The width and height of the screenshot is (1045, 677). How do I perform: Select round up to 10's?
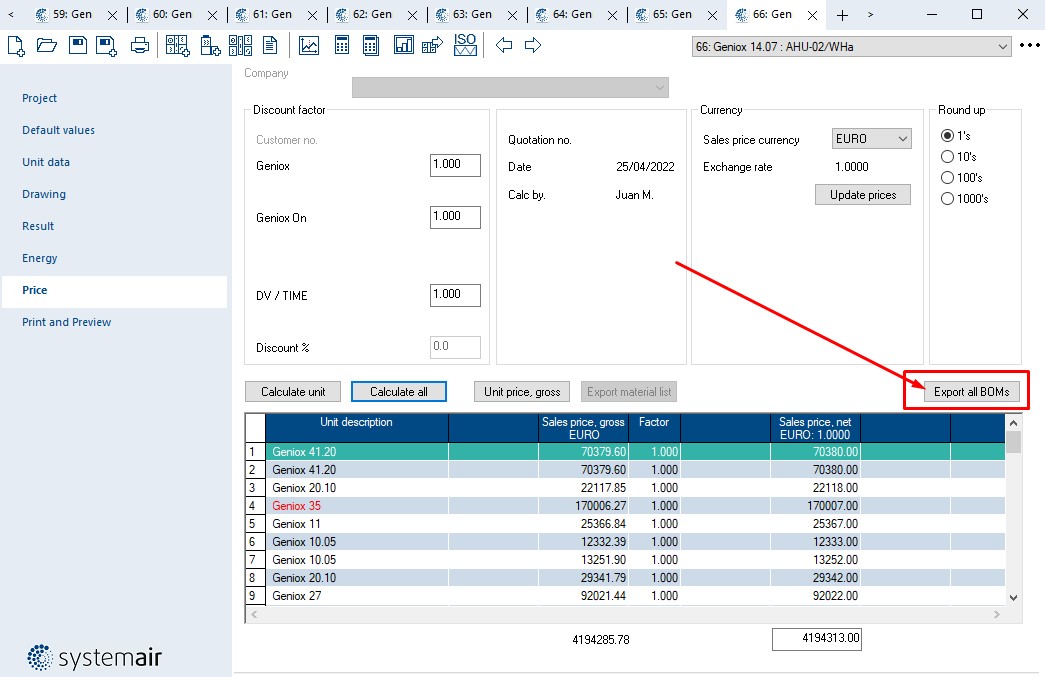pyautogui.click(x=947, y=157)
